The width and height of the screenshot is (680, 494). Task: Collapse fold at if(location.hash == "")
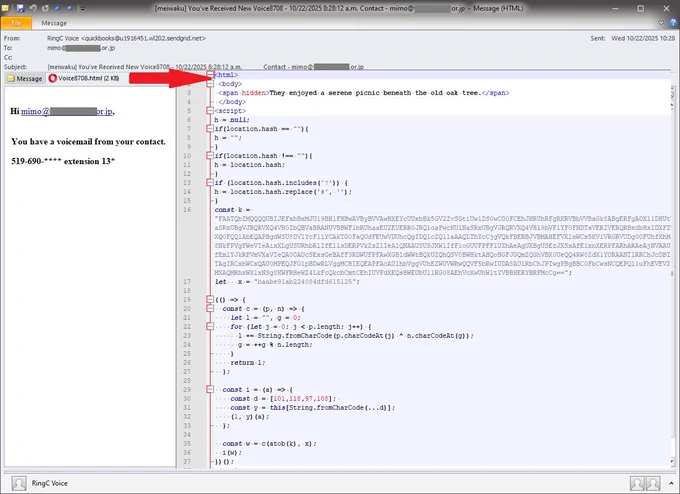coord(210,129)
